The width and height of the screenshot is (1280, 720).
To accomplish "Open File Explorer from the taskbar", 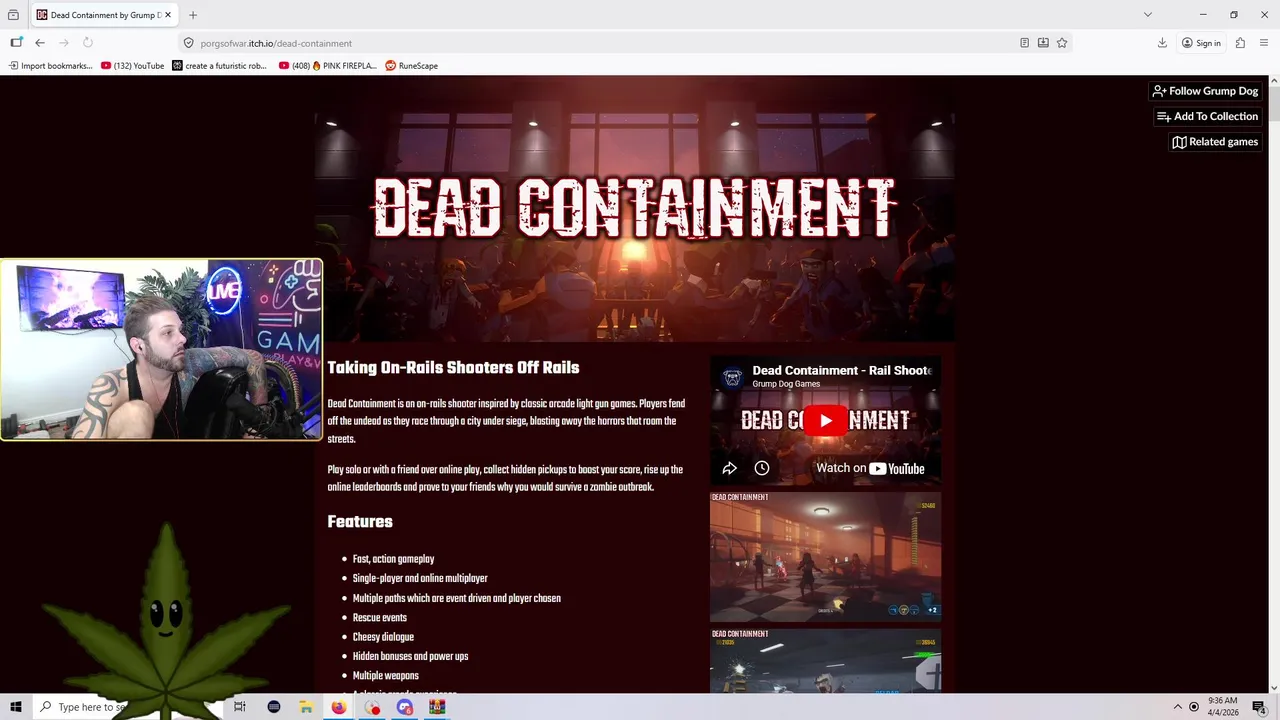I will click(306, 707).
